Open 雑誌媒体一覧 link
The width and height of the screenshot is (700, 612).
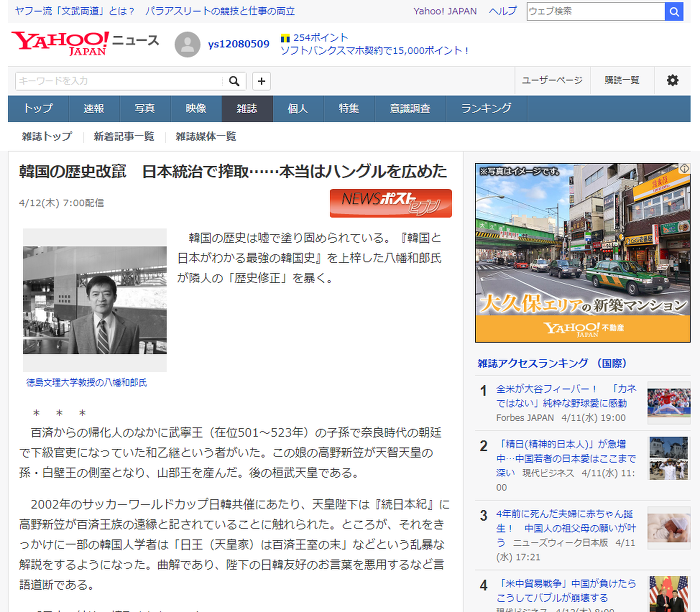pos(206,137)
